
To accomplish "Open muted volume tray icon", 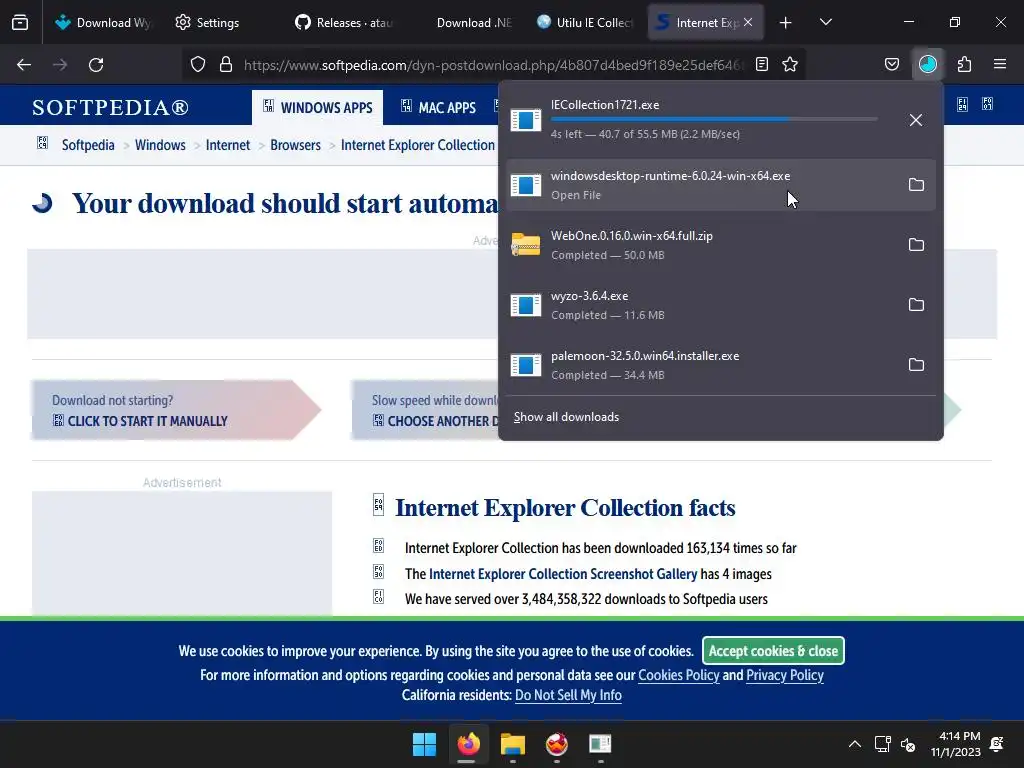I will pyautogui.click(x=908, y=744).
